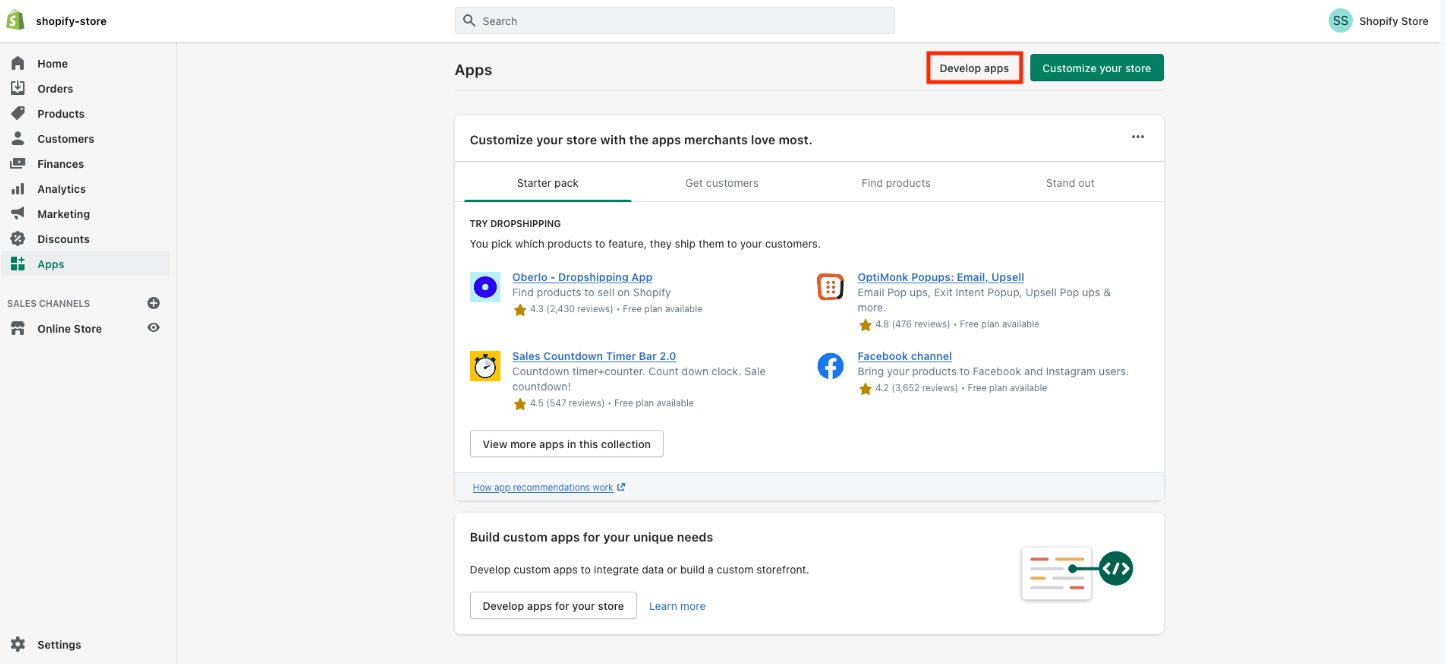Open the Discounts badge icon
The width and height of the screenshot is (1446, 664).
point(17,239)
